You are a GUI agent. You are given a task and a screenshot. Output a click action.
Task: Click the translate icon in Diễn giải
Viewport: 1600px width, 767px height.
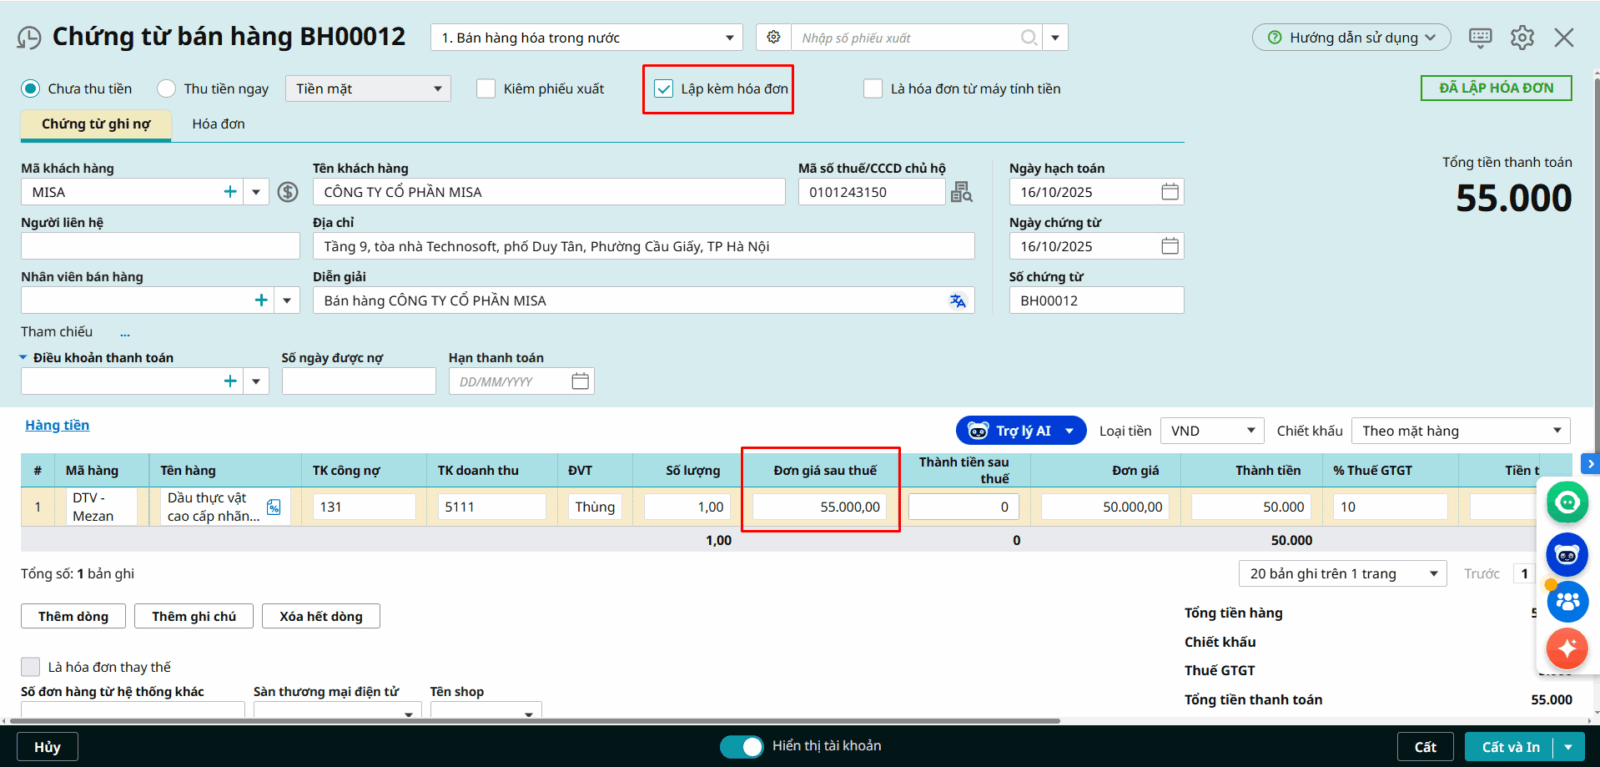coord(957,301)
